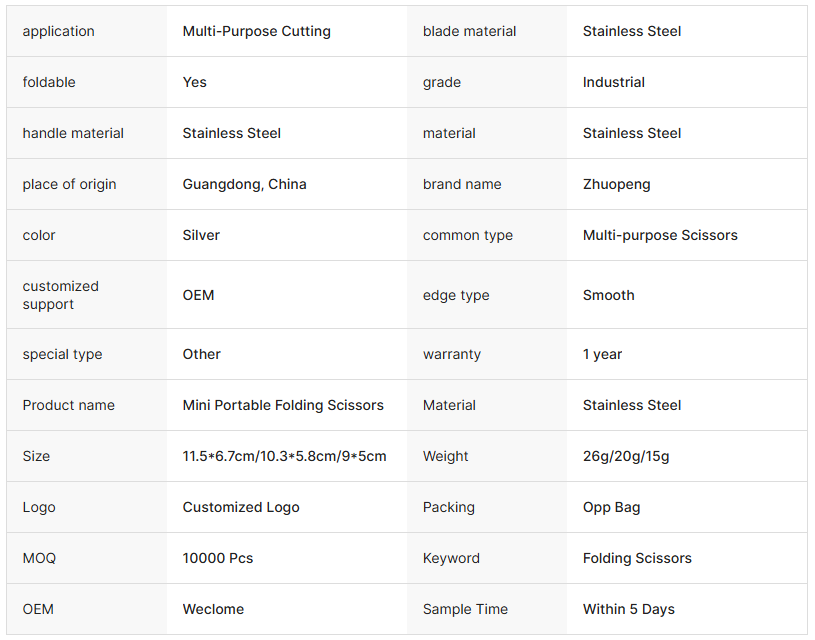Click the 'Within 5 Days' sample time value
Image resolution: width=815 pixels, height=640 pixels.
coord(628,609)
